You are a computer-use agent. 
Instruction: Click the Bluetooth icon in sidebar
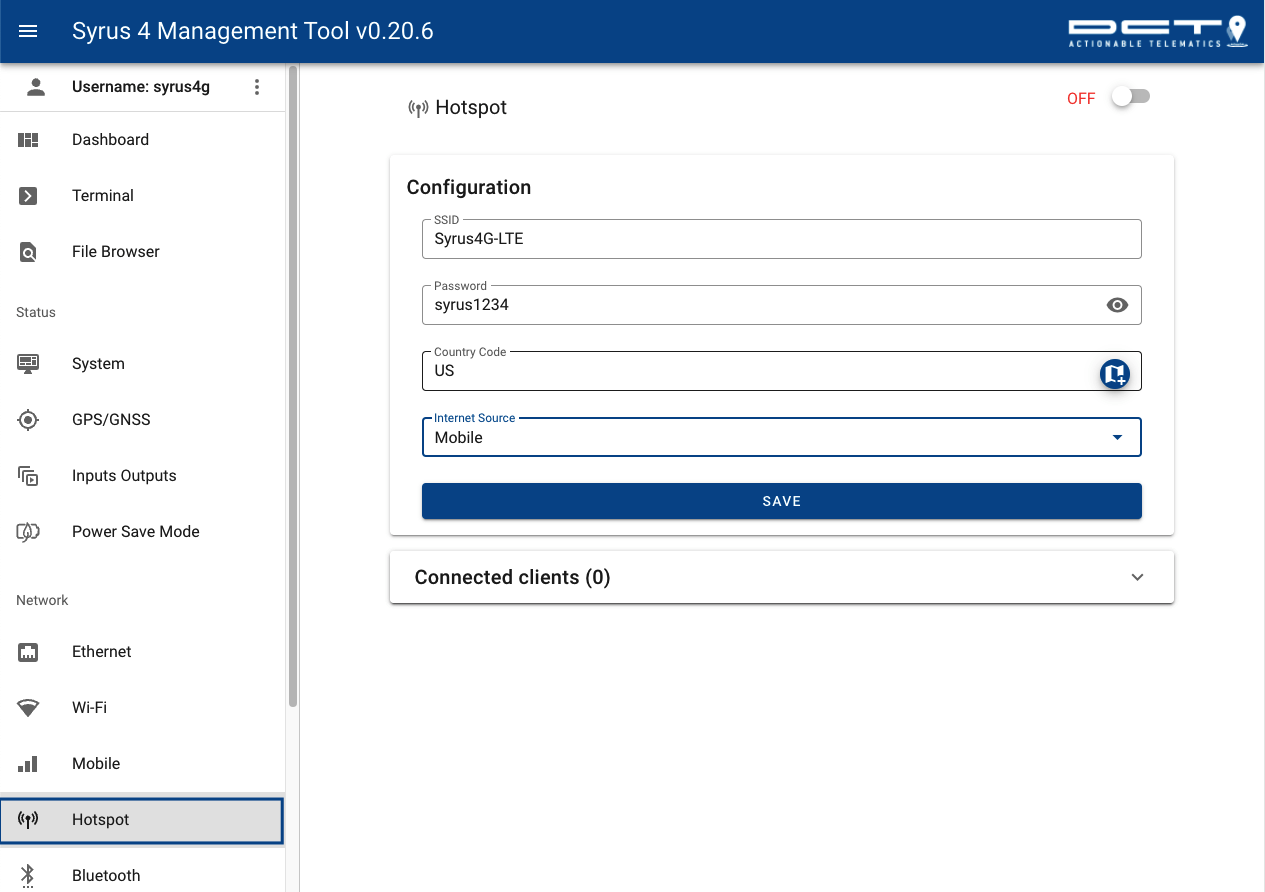tap(28, 876)
